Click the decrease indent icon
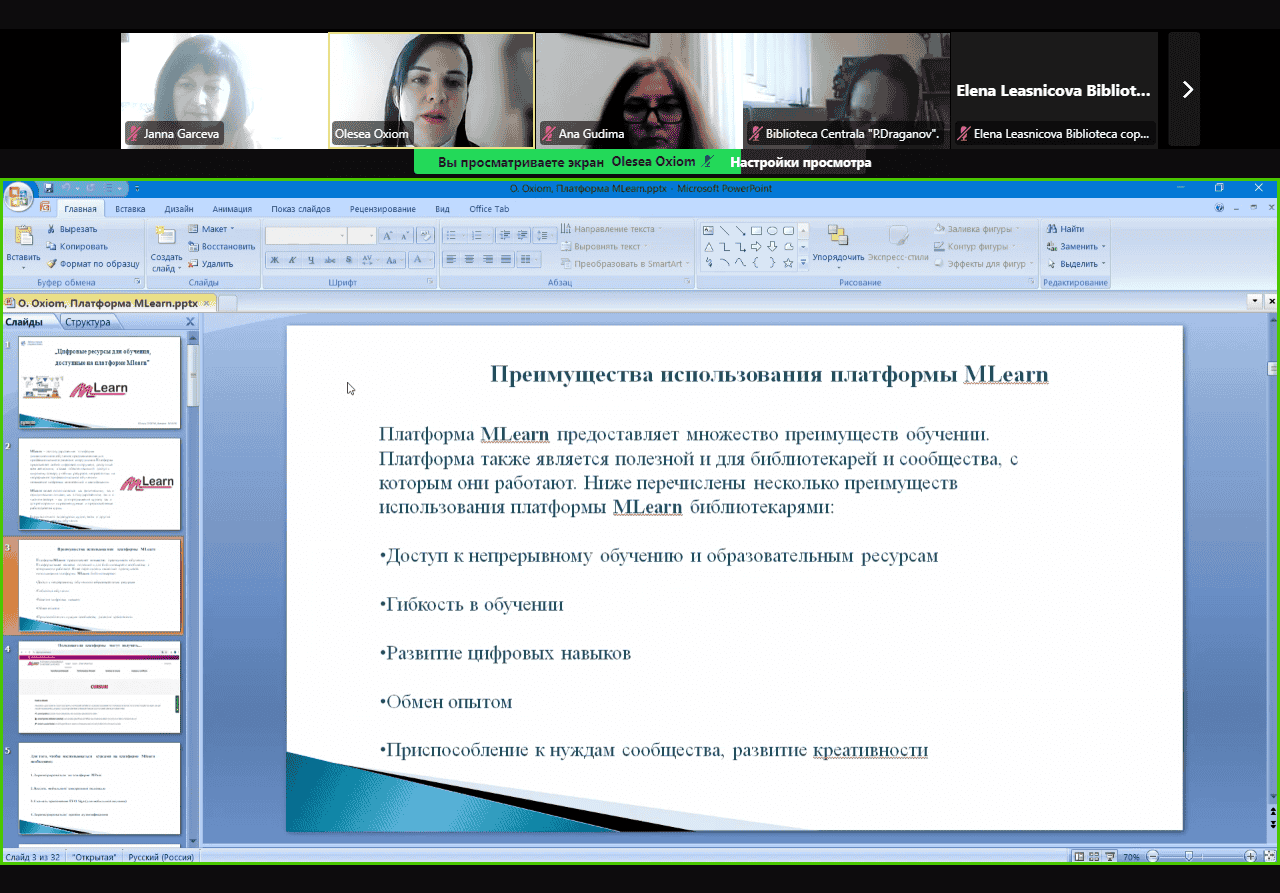The width and height of the screenshot is (1280, 893). click(503, 236)
